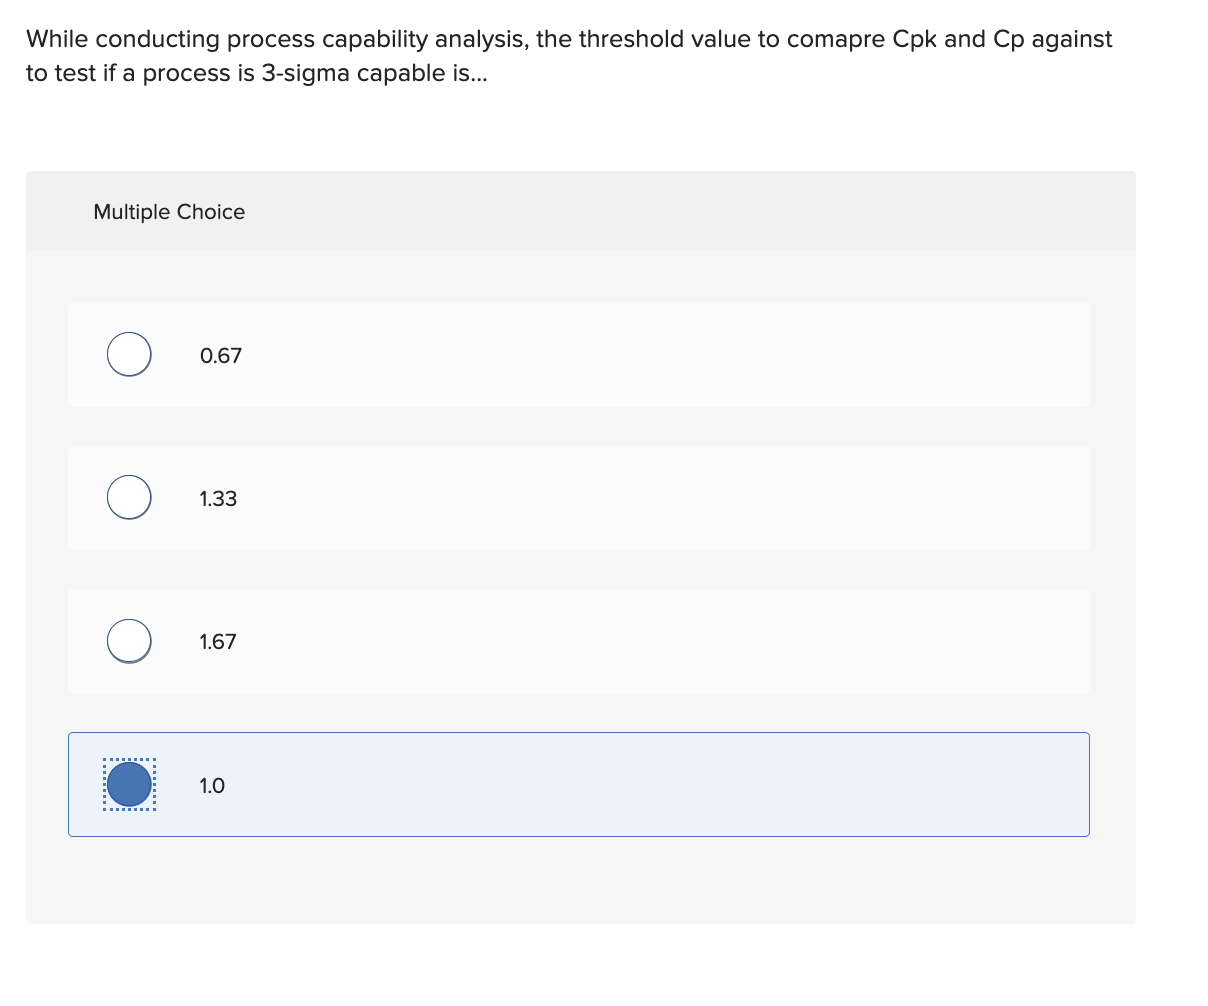1208x1006 pixels.
Task: Deselect the currently chosen 1.0 option
Action: 128,784
